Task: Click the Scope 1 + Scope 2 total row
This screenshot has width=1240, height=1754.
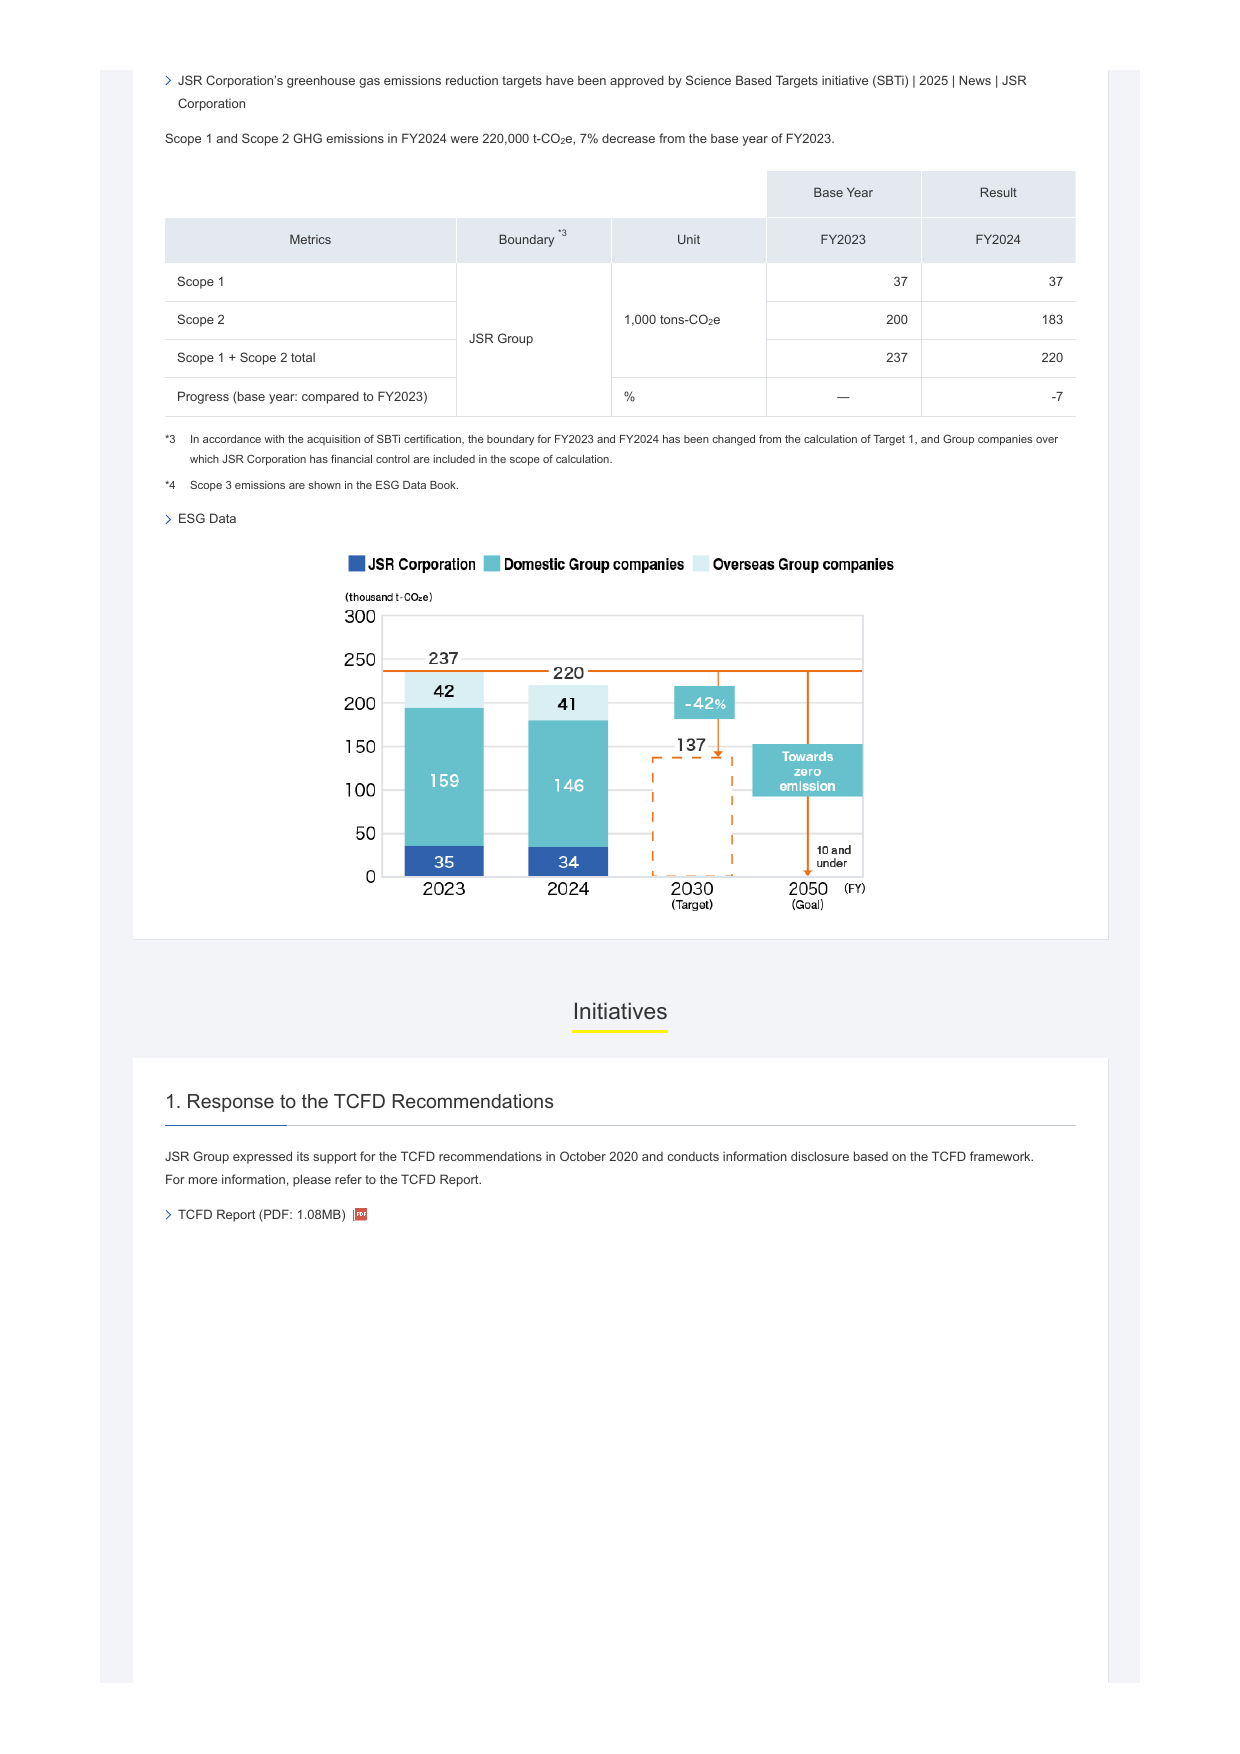Action: tap(620, 358)
